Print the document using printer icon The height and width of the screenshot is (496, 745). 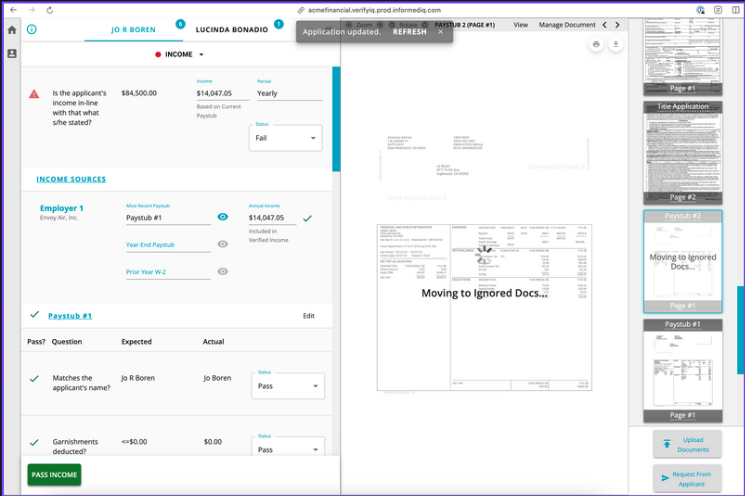596,45
